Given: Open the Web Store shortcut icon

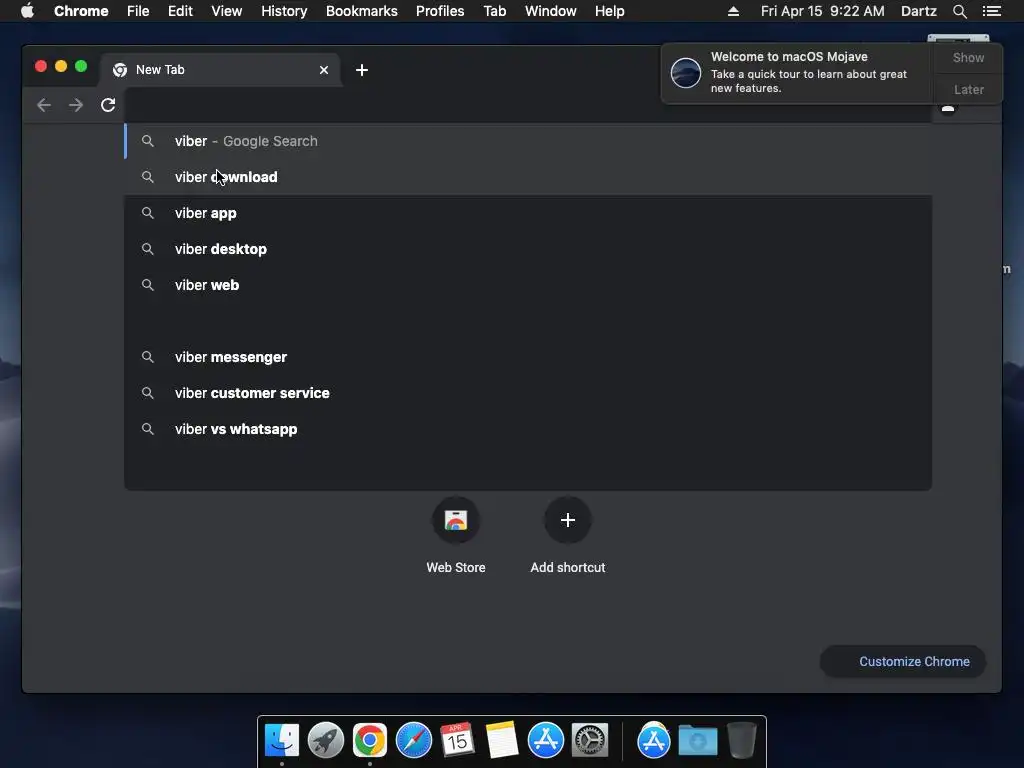Looking at the screenshot, I should pos(456,520).
